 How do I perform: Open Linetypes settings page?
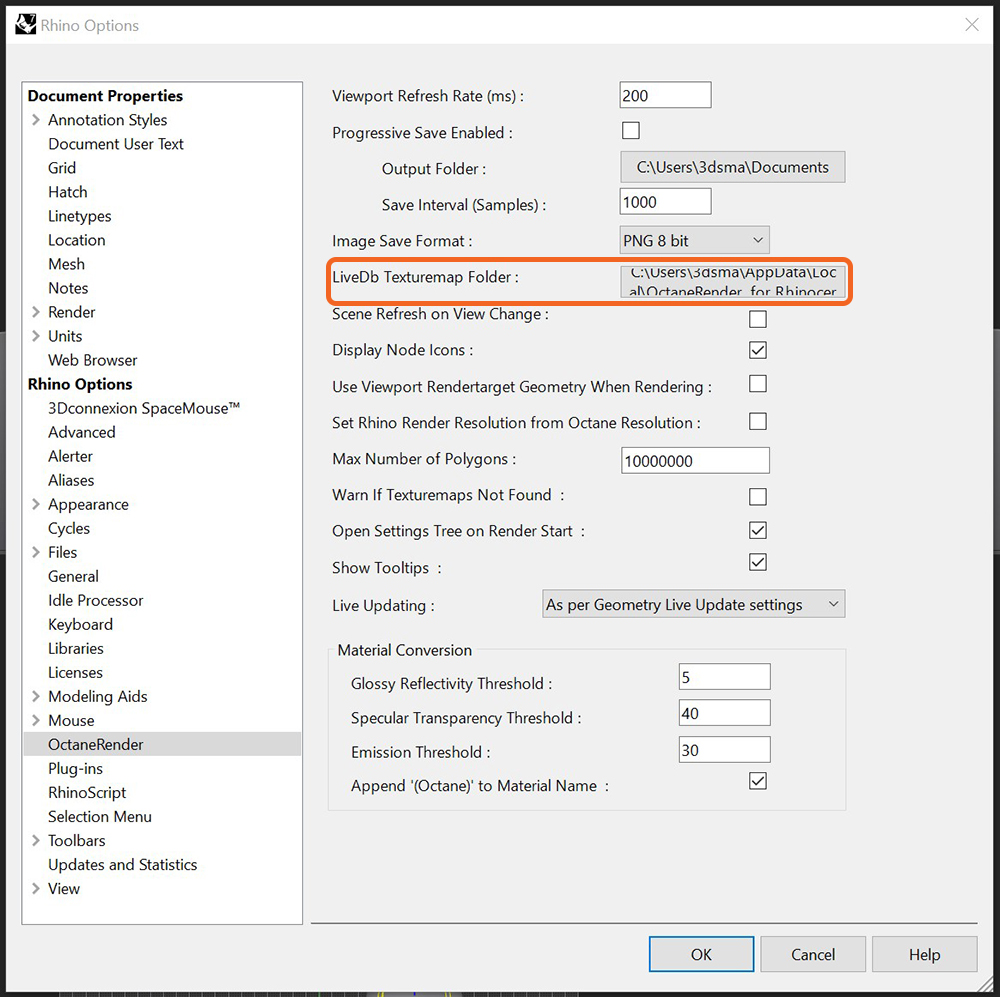[x=80, y=216]
